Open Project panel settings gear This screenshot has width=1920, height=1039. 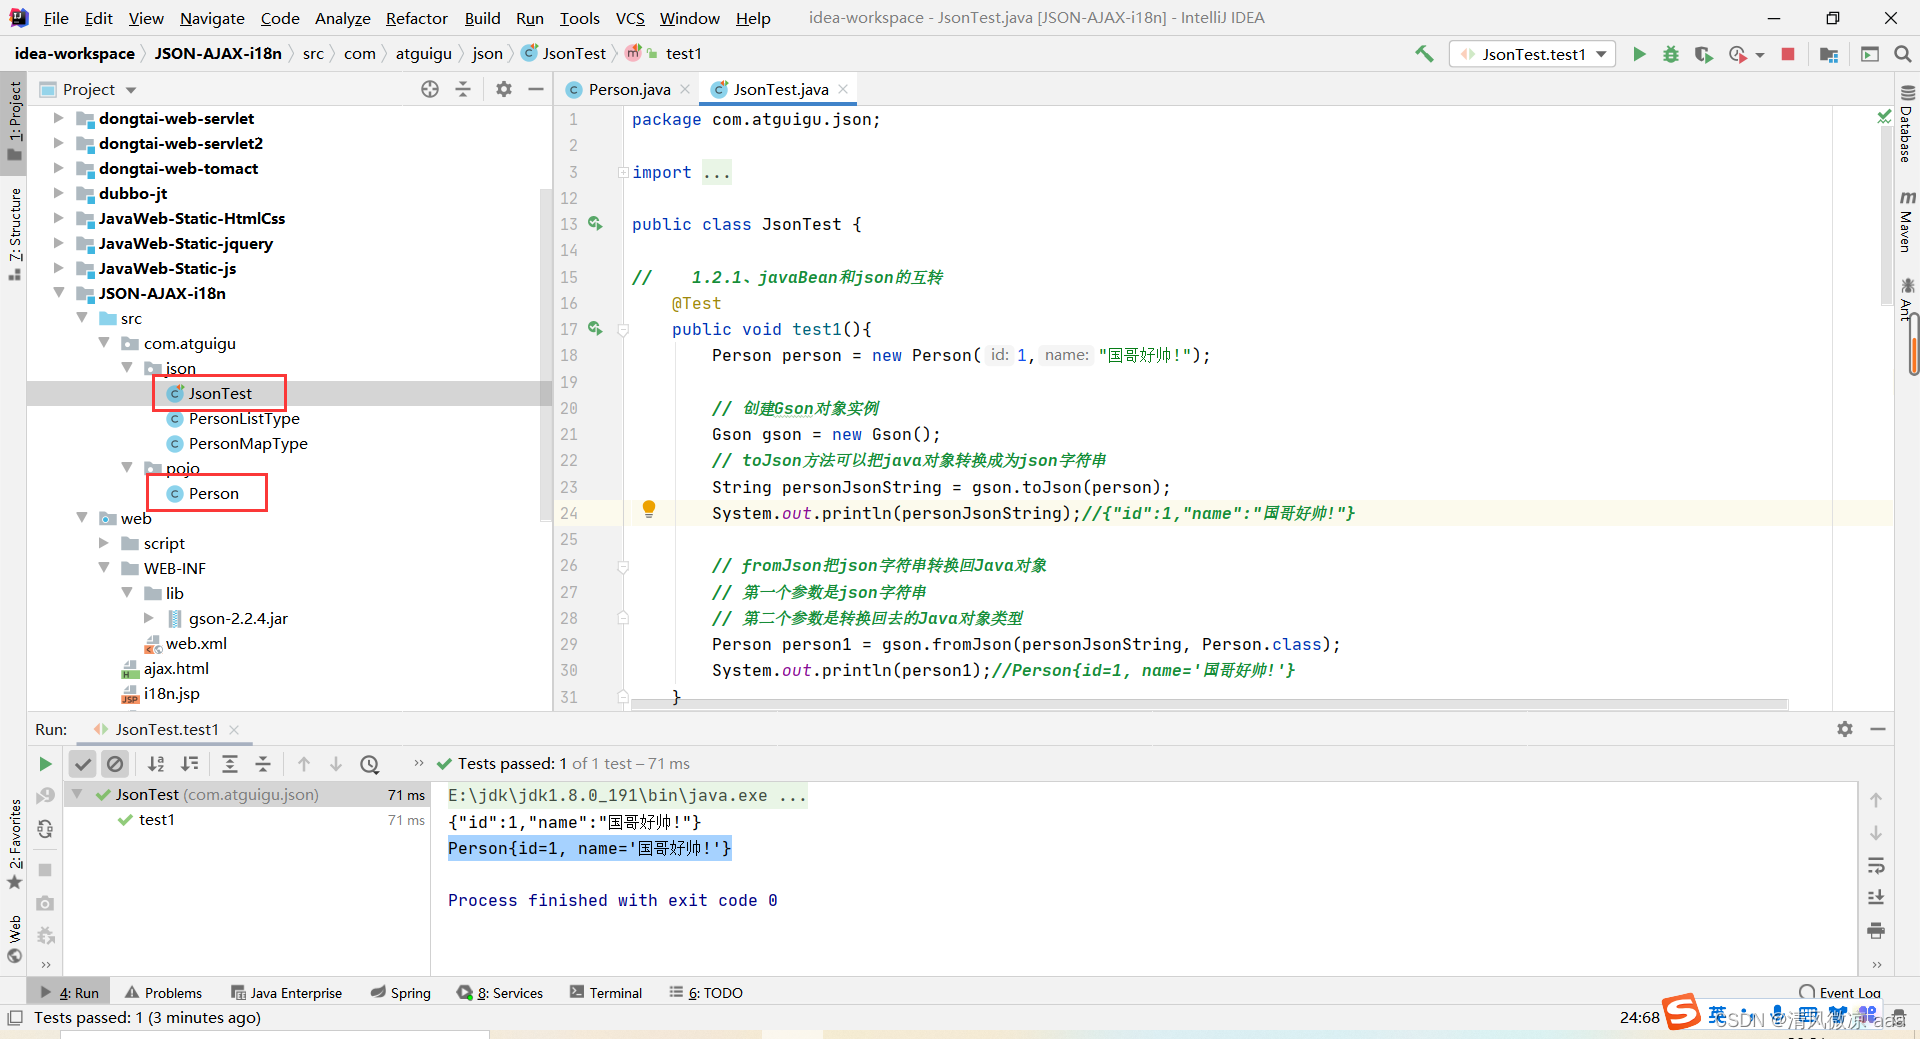pos(504,89)
